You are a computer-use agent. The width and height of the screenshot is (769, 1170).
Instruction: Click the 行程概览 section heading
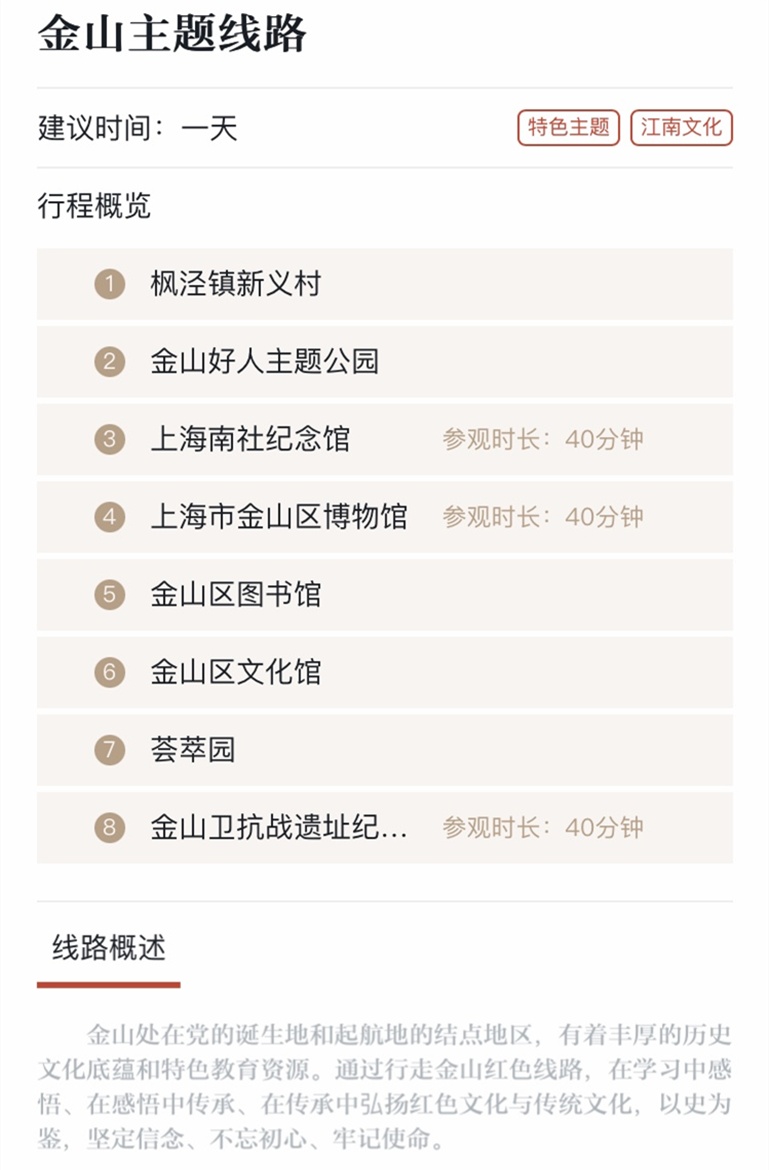94,206
